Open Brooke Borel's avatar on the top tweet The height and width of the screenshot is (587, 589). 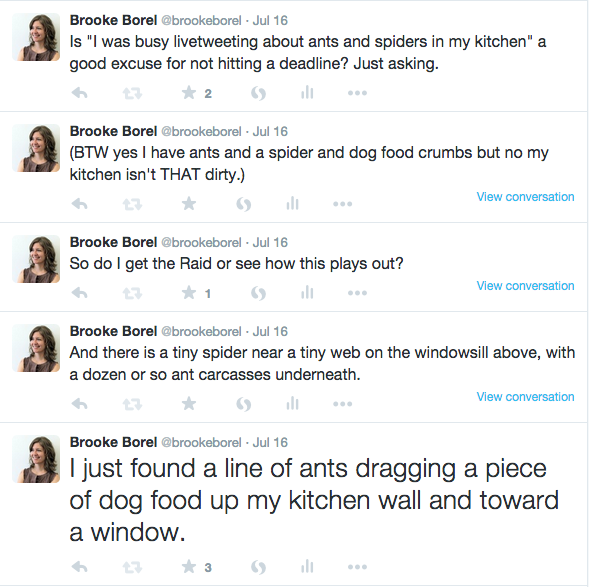pos(36,37)
